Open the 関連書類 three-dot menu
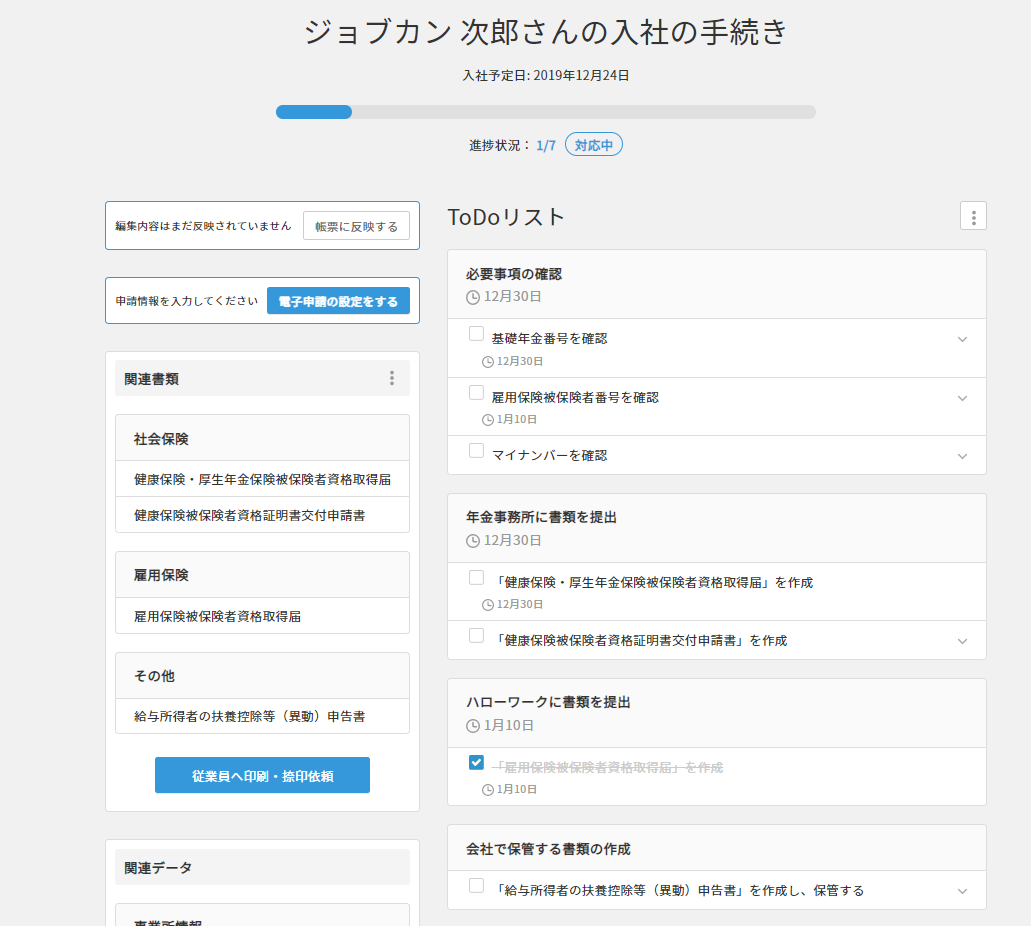The height and width of the screenshot is (926, 1031). pyautogui.click(x=392, y=378)
